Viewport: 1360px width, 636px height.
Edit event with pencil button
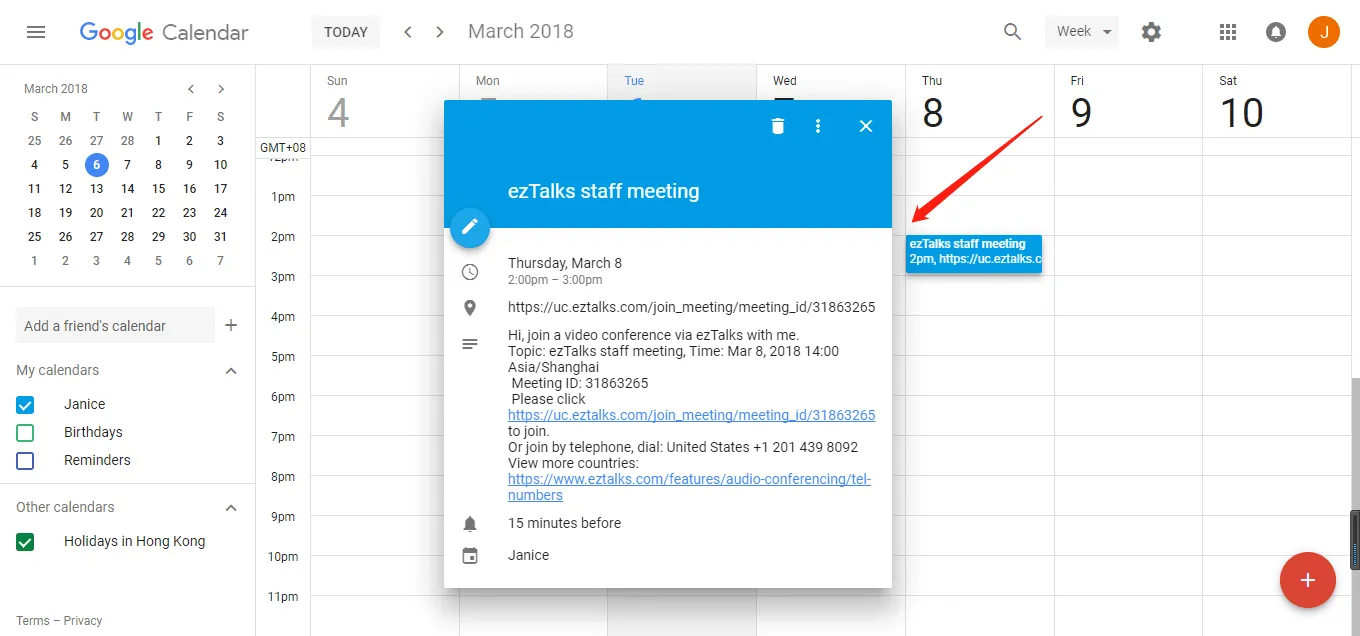coord(470,228)
